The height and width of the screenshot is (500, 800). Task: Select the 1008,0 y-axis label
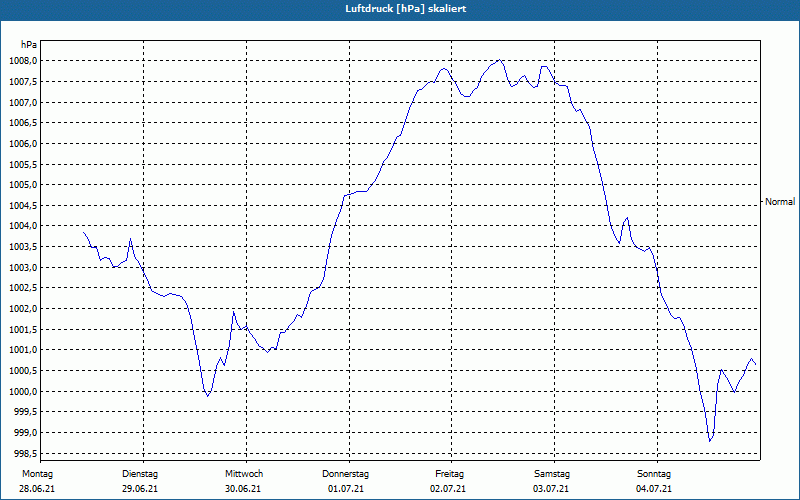coord(23,61)
